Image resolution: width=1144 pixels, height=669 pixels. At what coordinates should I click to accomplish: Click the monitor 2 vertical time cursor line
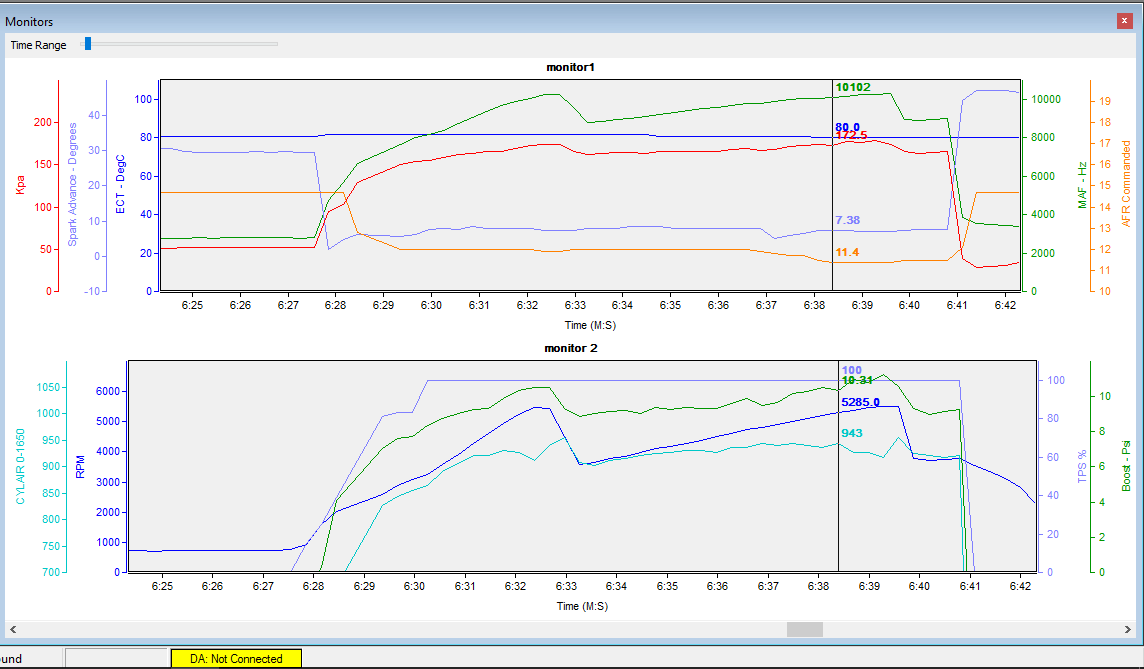tap(838, 466)
